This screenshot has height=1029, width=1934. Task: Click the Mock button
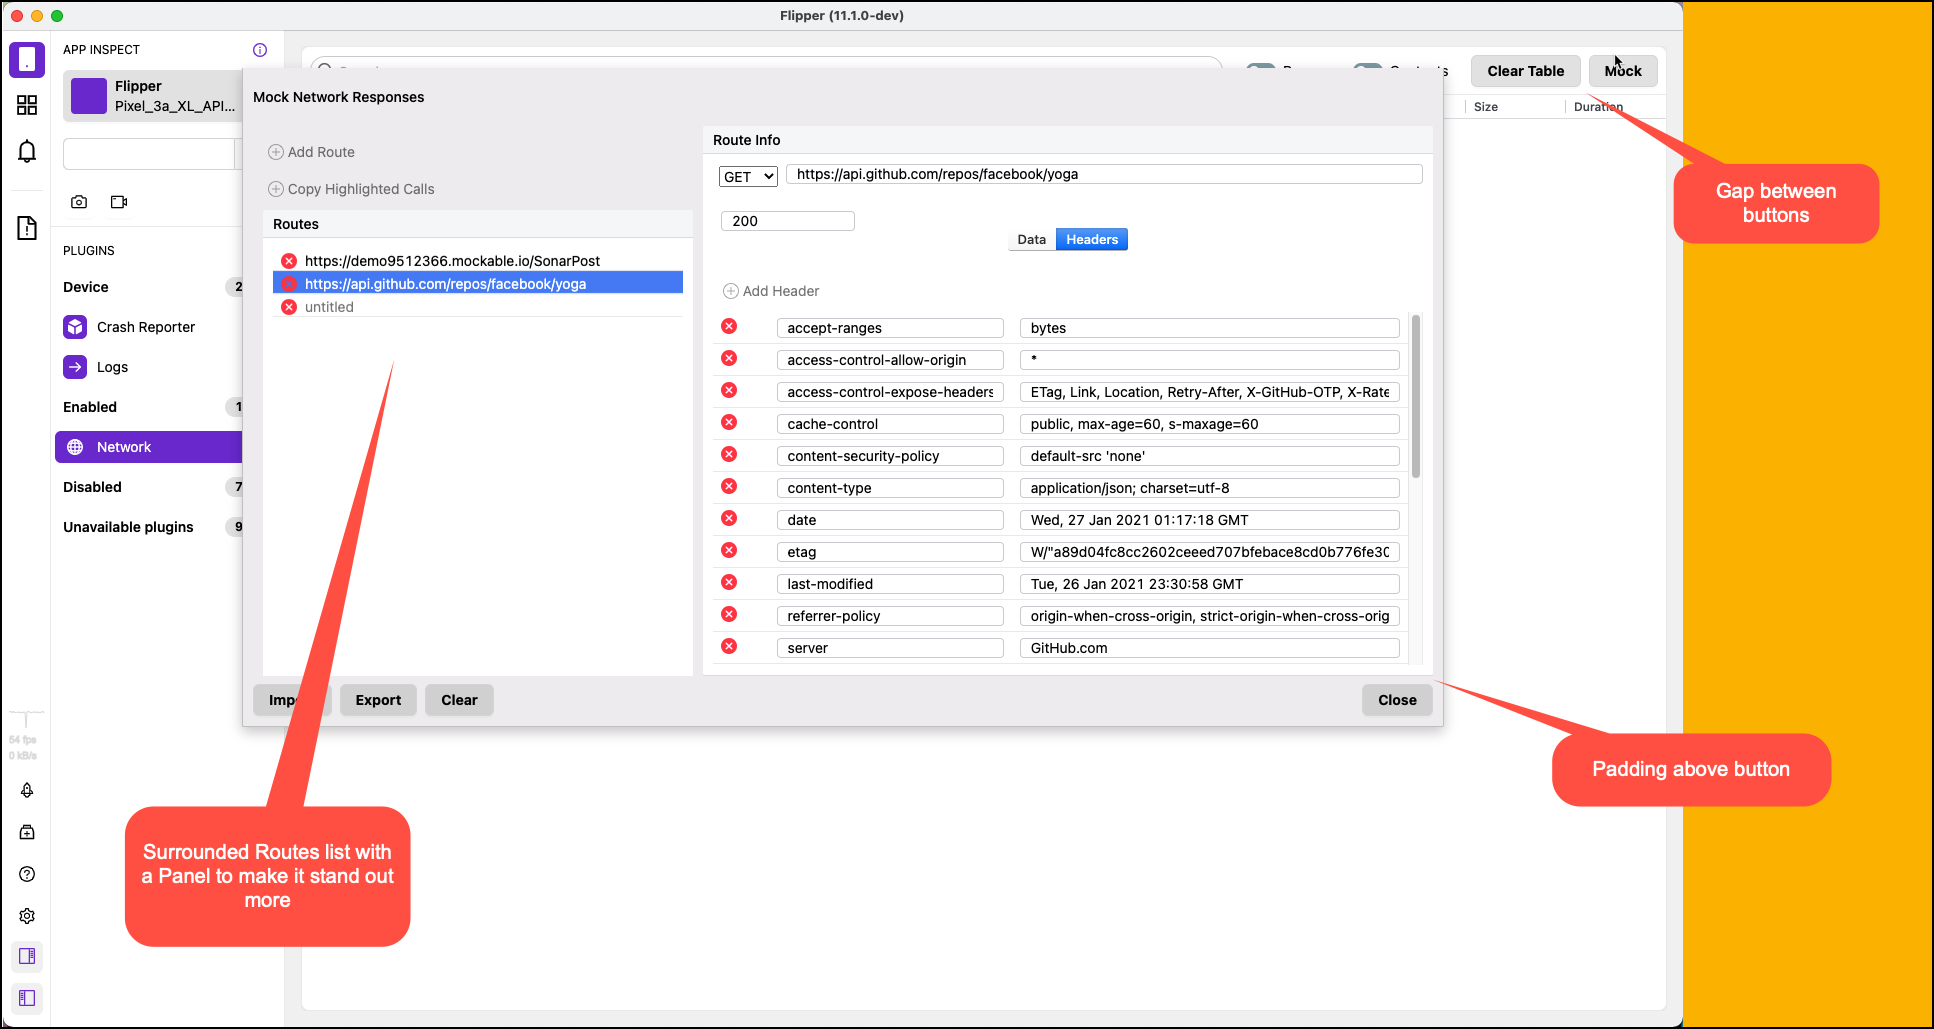[x=1623, y=71]
